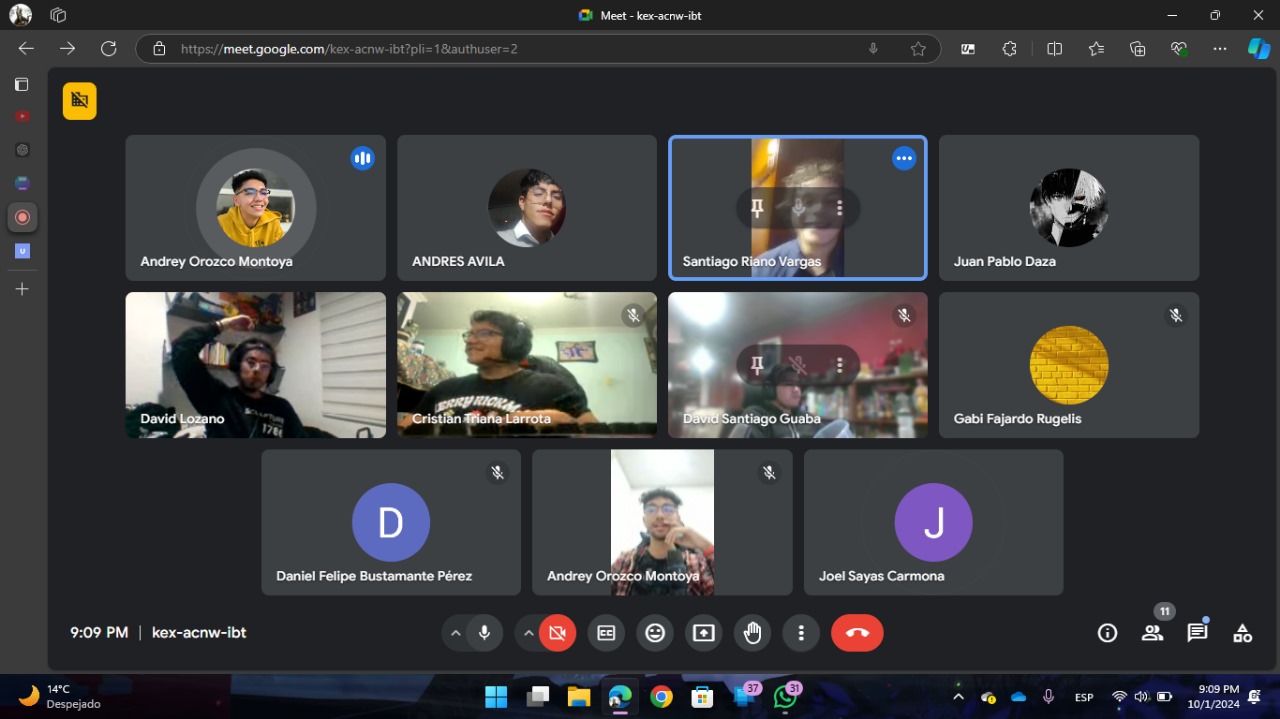Select Joel Sayas Carmona's tile
Viewport: 1280px width, 719px height.
tap(933, 522)
